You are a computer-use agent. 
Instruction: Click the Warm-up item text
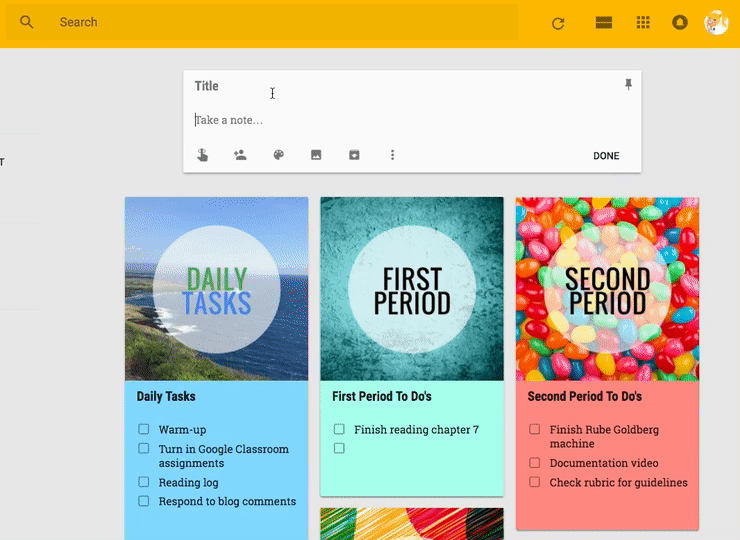click(x=182, y=430)
